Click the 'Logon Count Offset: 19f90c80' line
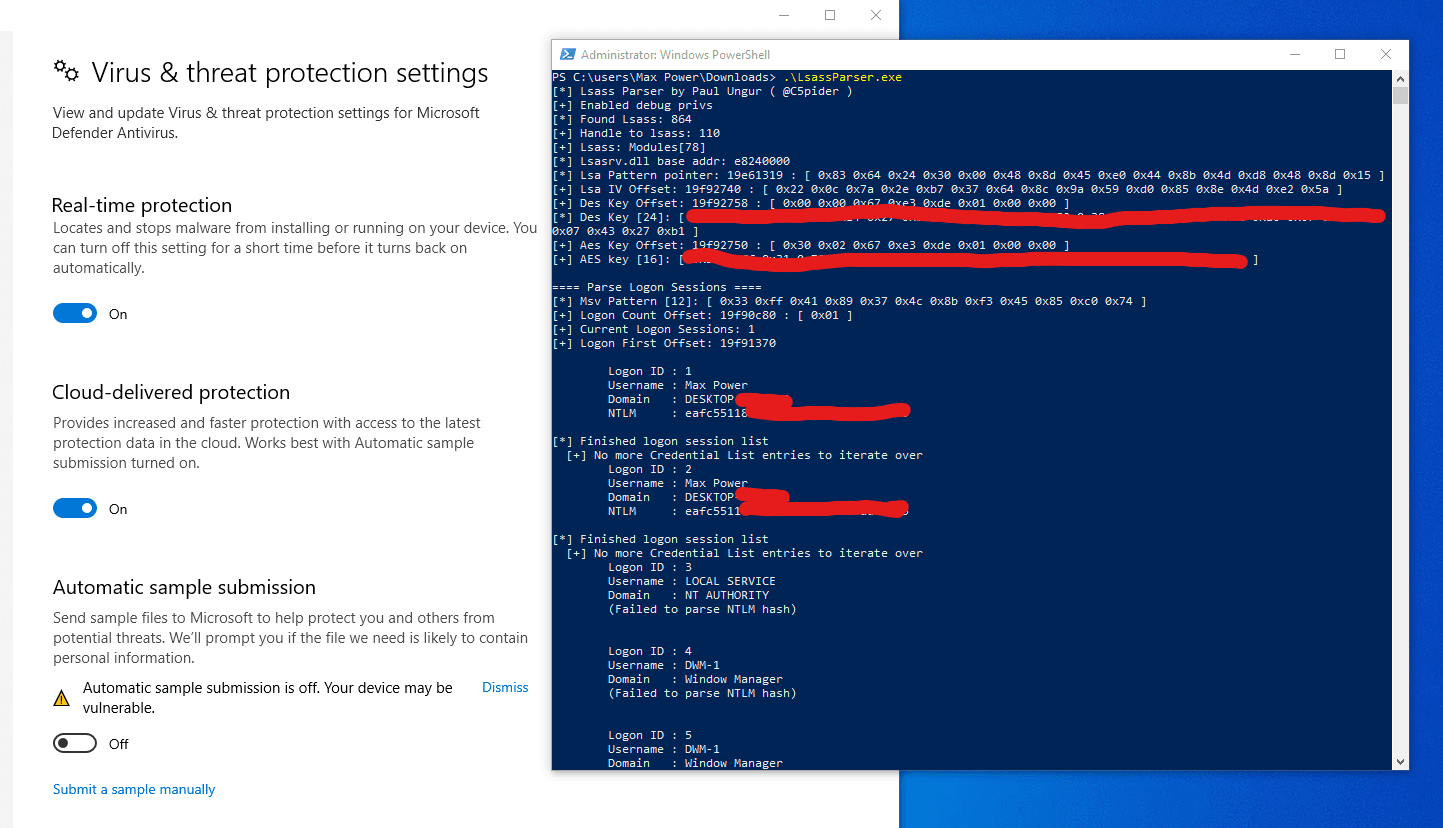Image resolution: width=1443 pixels, height=828 pixels. pos(702,315)
